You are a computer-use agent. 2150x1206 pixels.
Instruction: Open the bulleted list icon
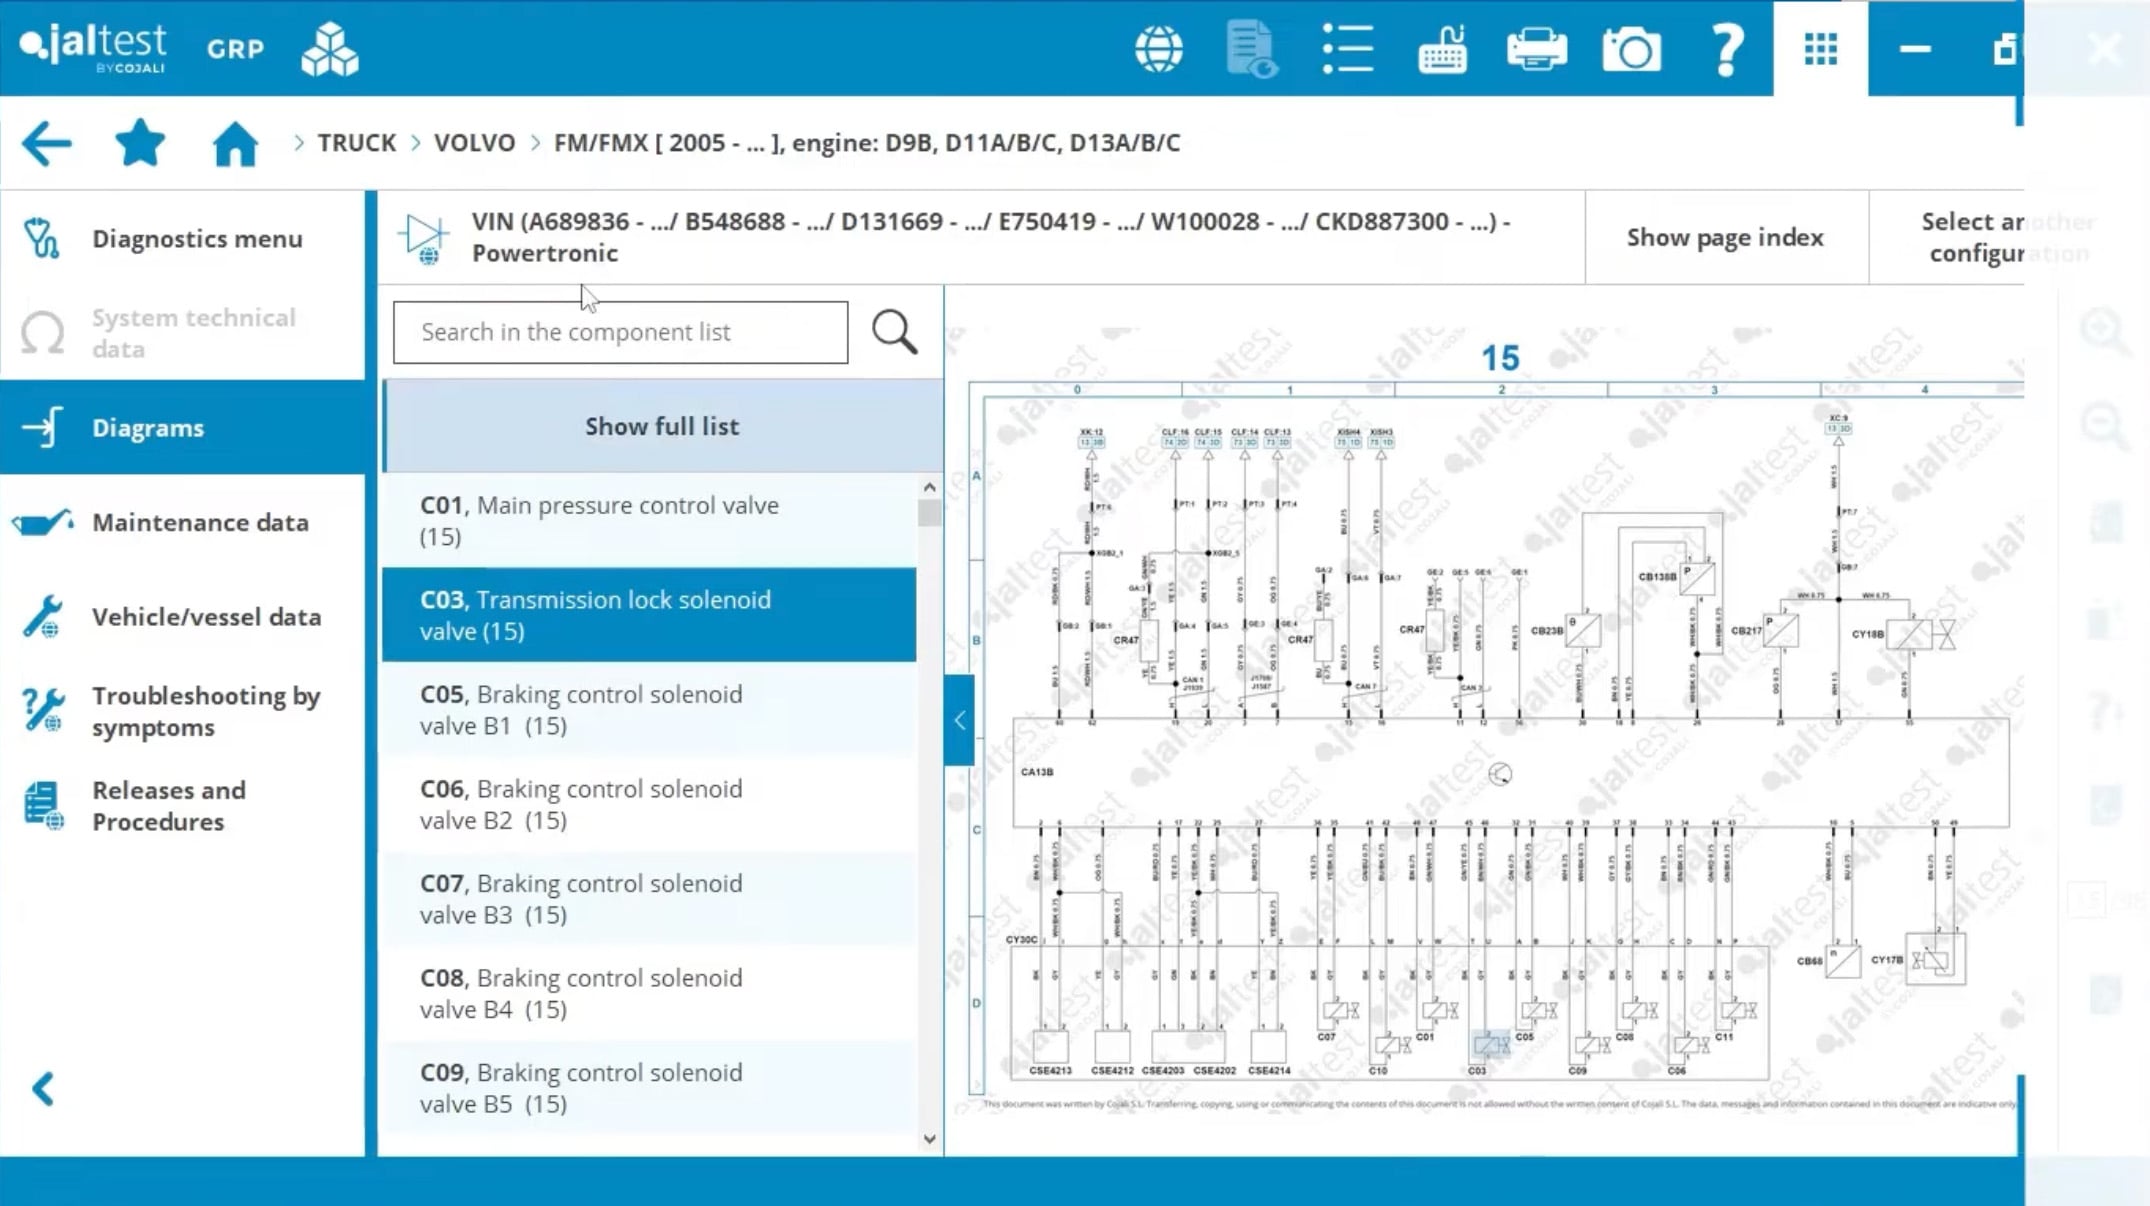point(1347,49)
